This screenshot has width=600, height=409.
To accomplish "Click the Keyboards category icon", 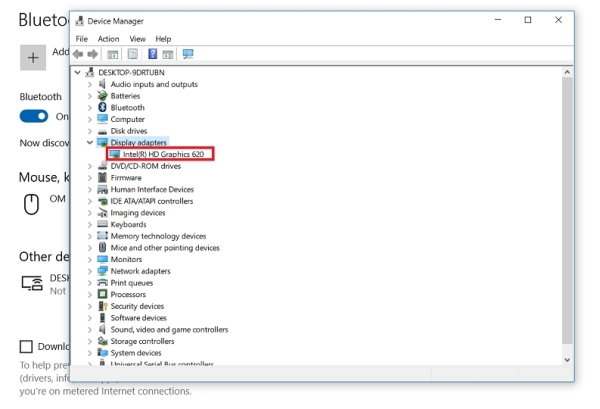I will click(x=102, y=224).
